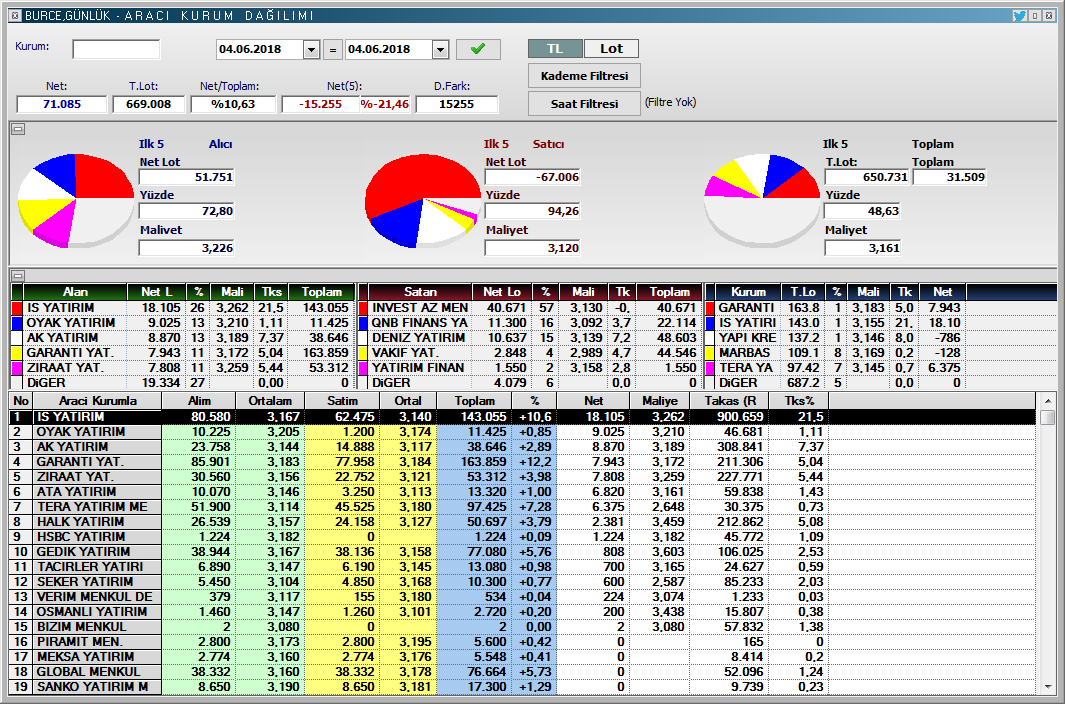Click the blue swatch beside QNB FINANS YA

coord(363,323)
